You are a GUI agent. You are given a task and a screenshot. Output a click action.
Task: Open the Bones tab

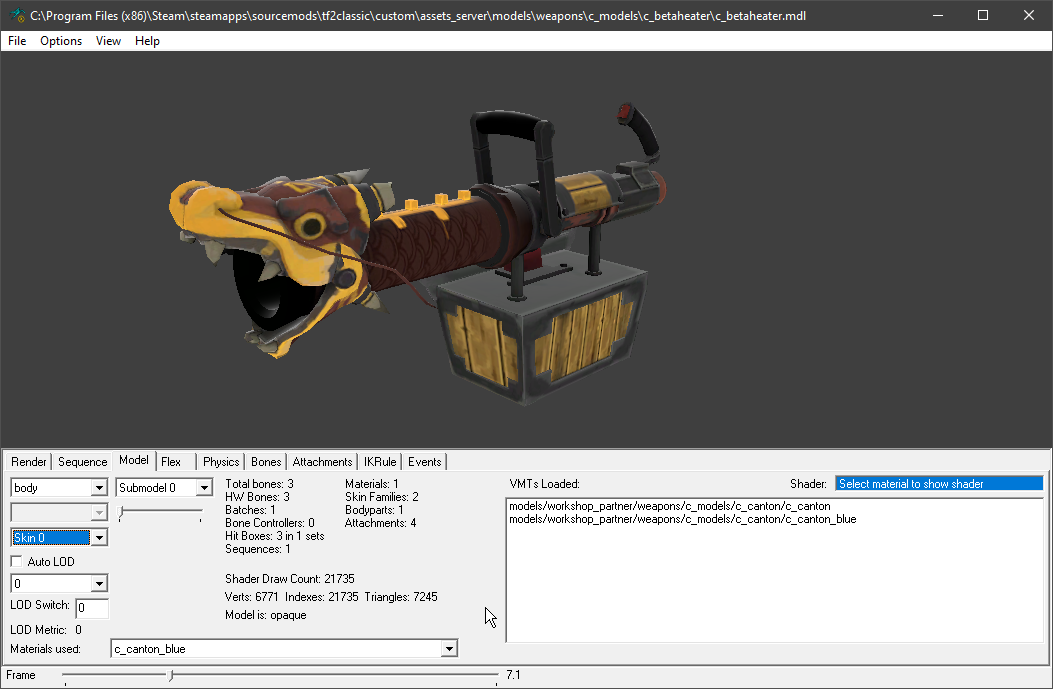[266, 462]
